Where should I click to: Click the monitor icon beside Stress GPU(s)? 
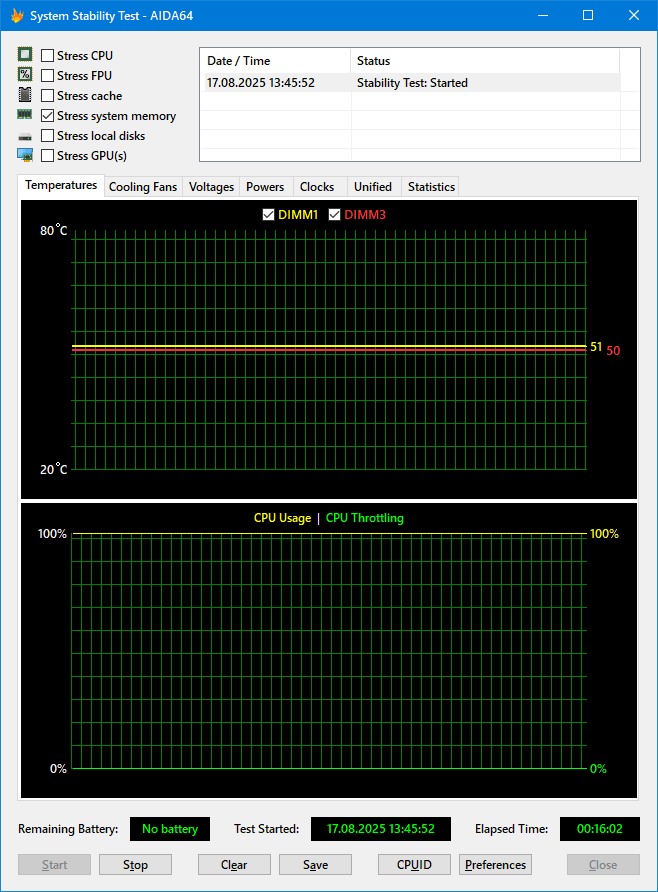24,155
